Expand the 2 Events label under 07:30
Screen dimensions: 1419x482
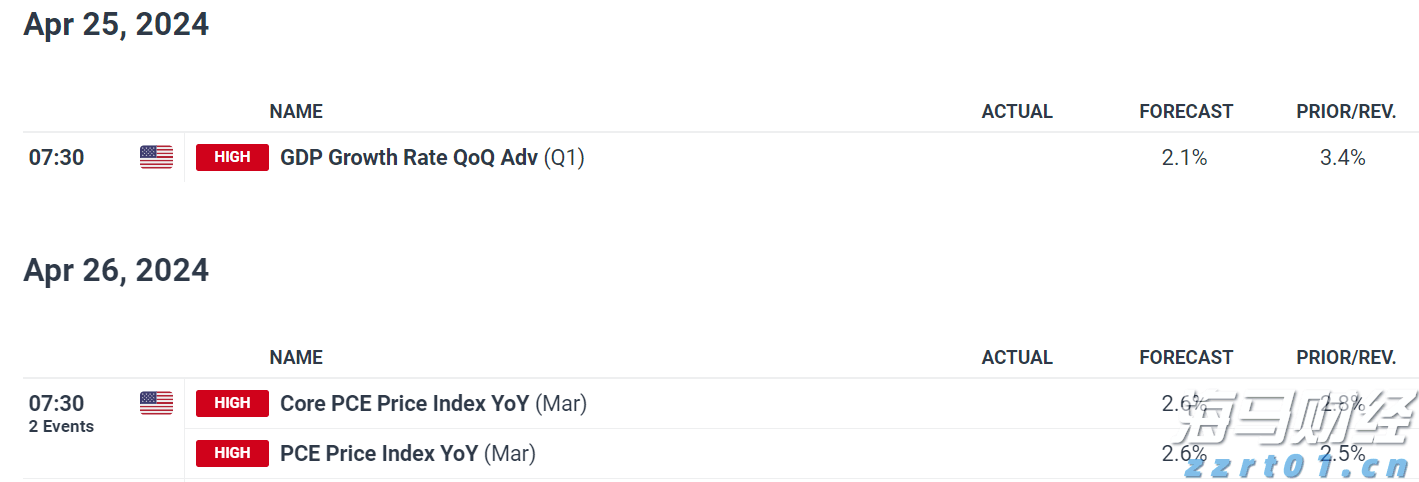61,427
